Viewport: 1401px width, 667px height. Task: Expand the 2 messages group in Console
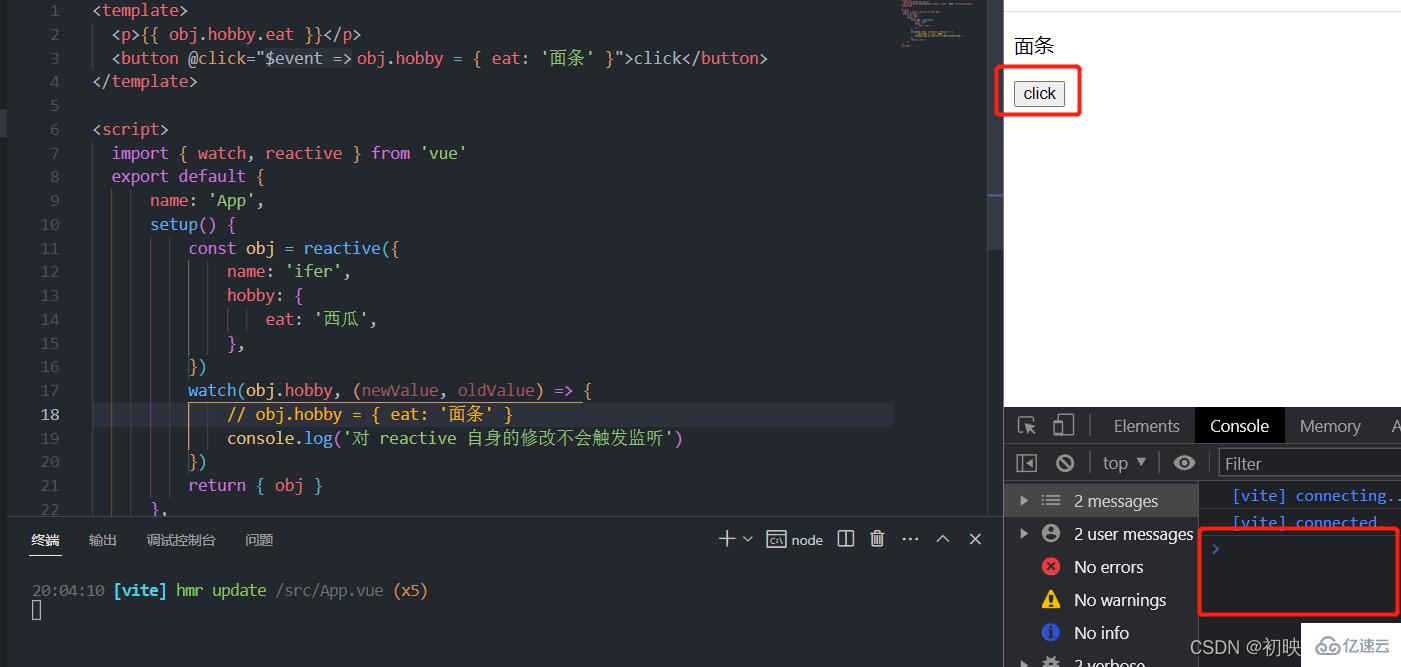(1024, 500)
